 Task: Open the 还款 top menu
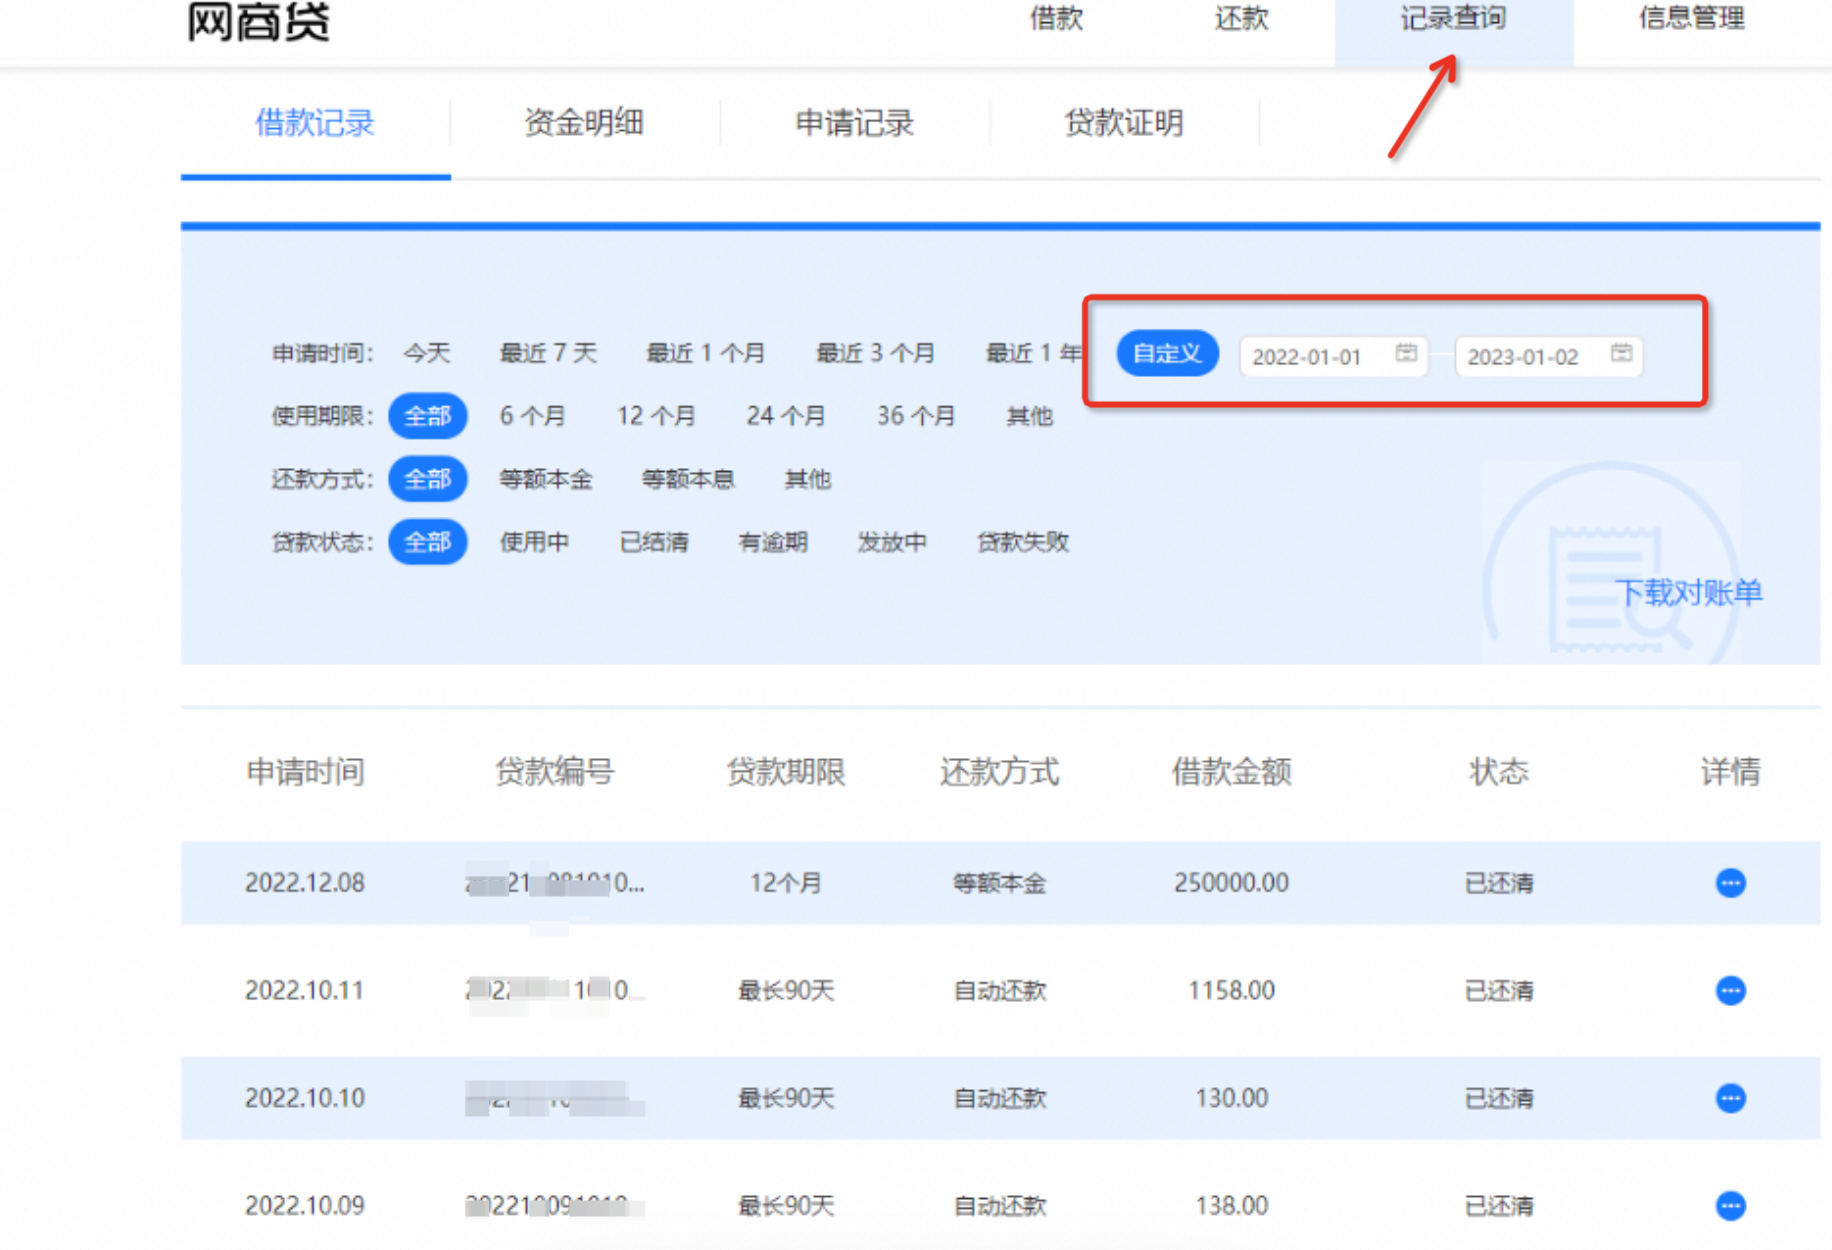point(1241,18)
